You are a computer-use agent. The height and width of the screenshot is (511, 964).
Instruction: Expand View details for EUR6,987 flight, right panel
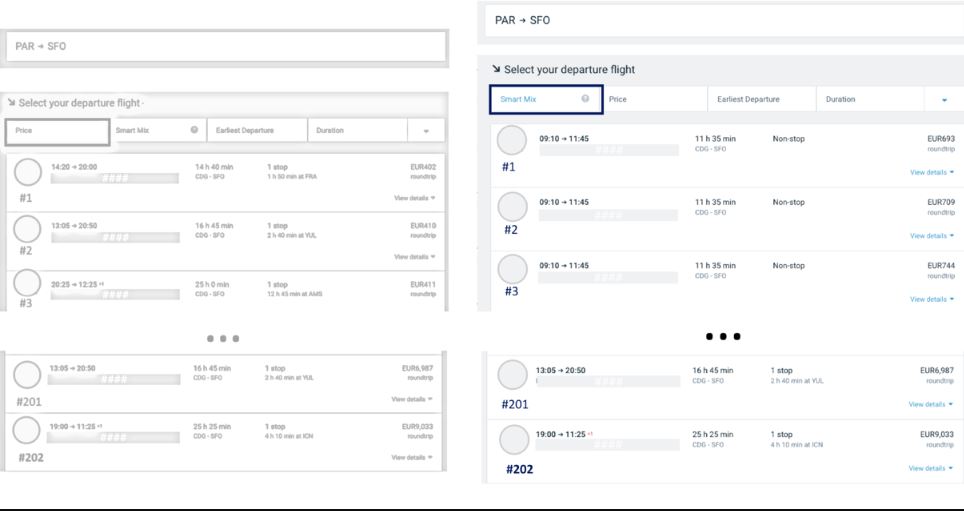click(x=931, y=404)
